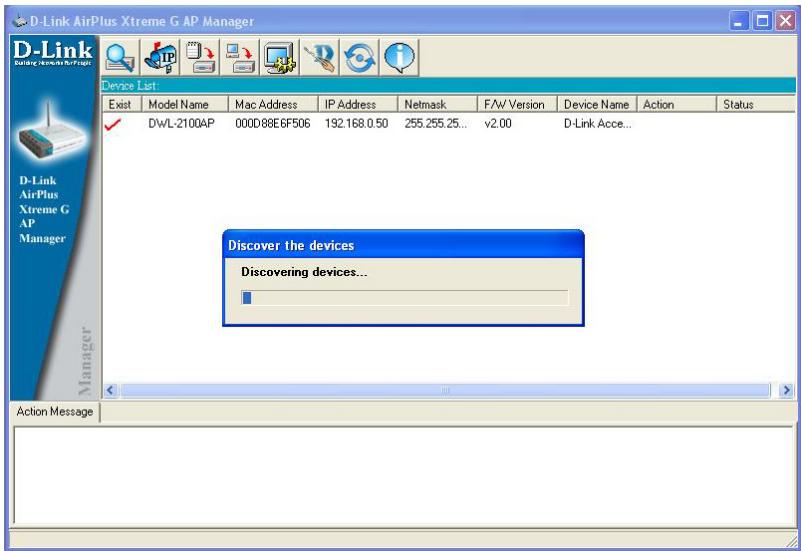Click the Device List header label
This screenshot has width=801, height=551.
[130, 86]
